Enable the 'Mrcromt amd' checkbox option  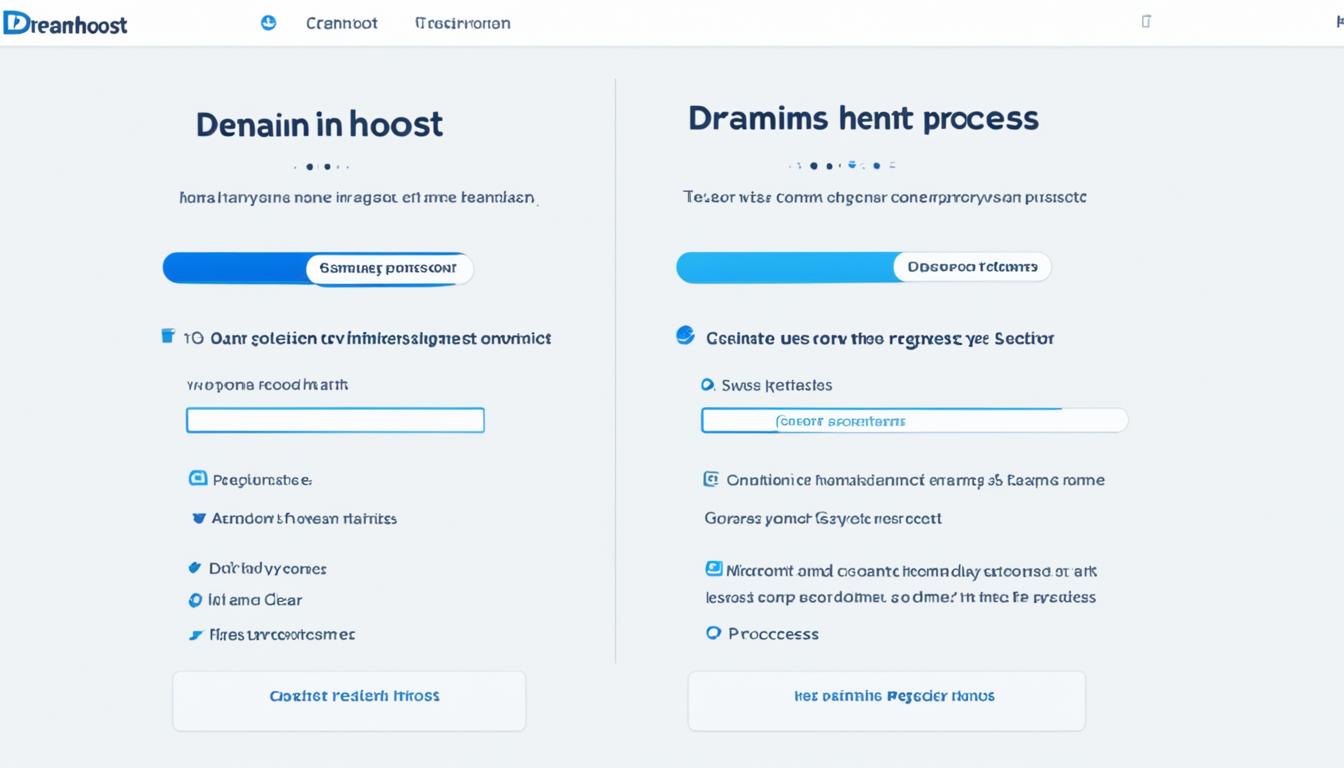pyautogui.click(x=714, y=569)
